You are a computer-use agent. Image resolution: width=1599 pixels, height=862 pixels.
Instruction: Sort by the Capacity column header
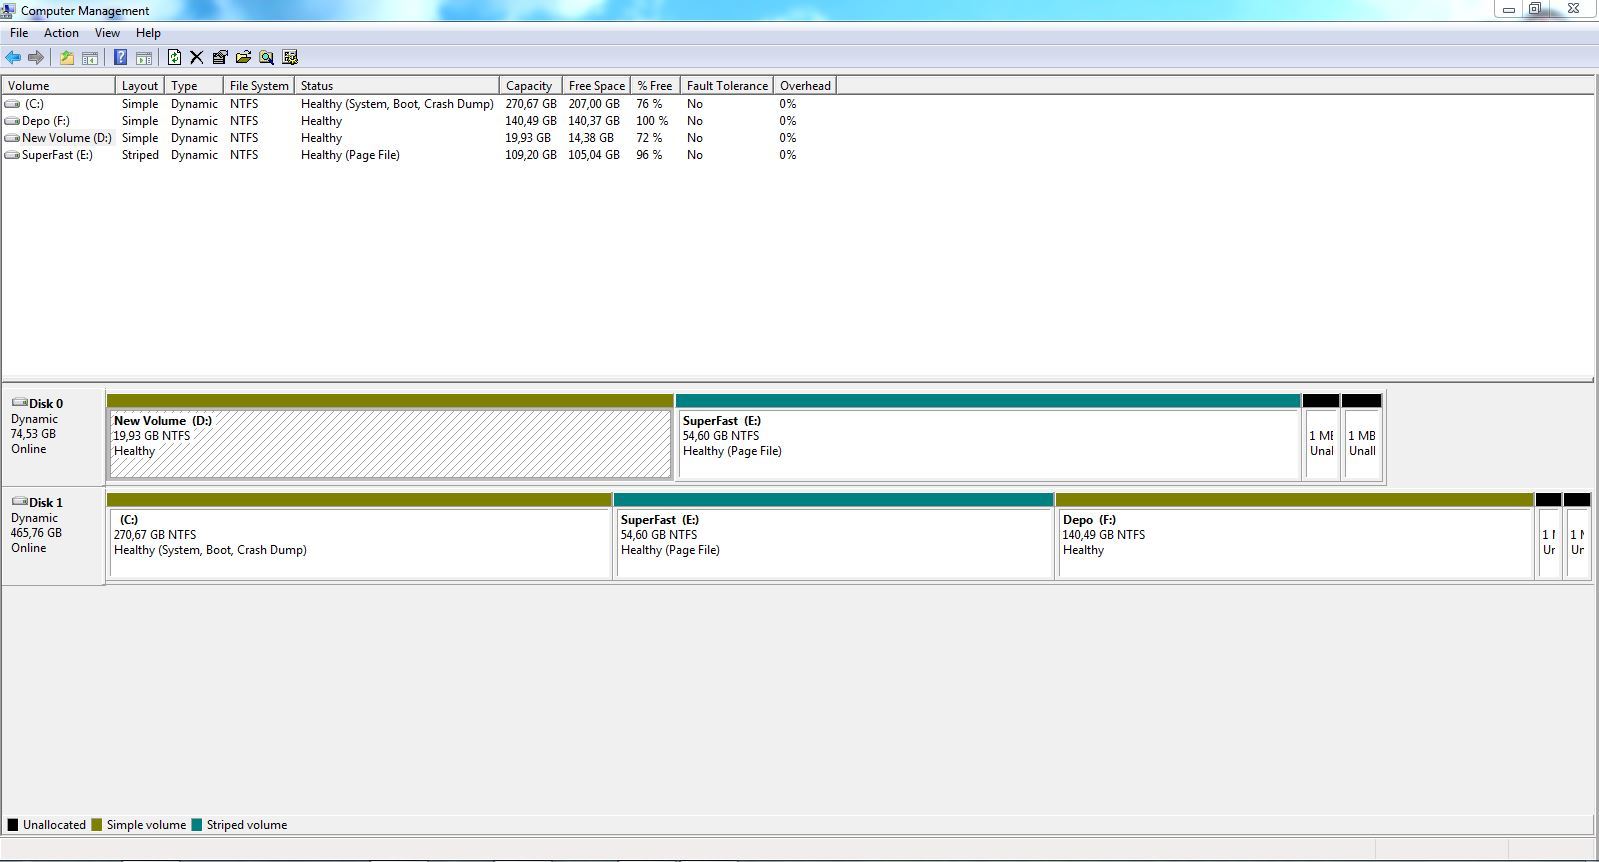531,86
